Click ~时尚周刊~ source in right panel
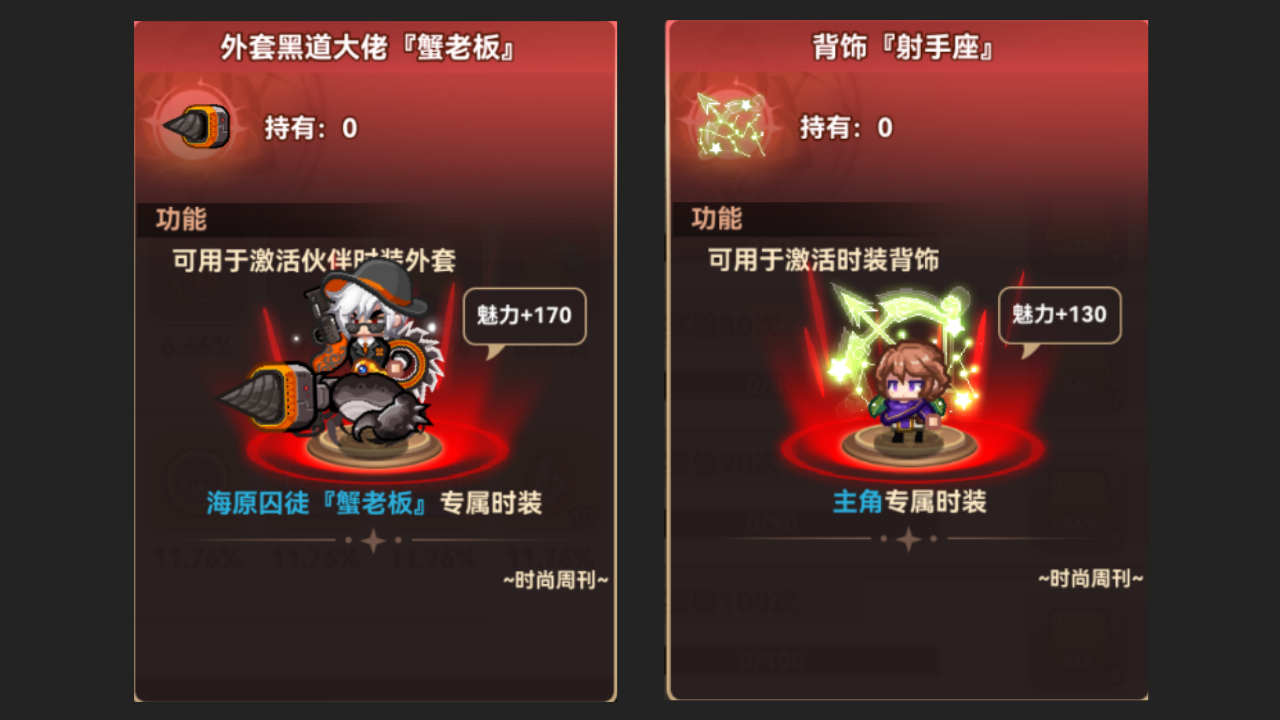The height and width of the screenshot is (720, 1280). (1091, 579)
